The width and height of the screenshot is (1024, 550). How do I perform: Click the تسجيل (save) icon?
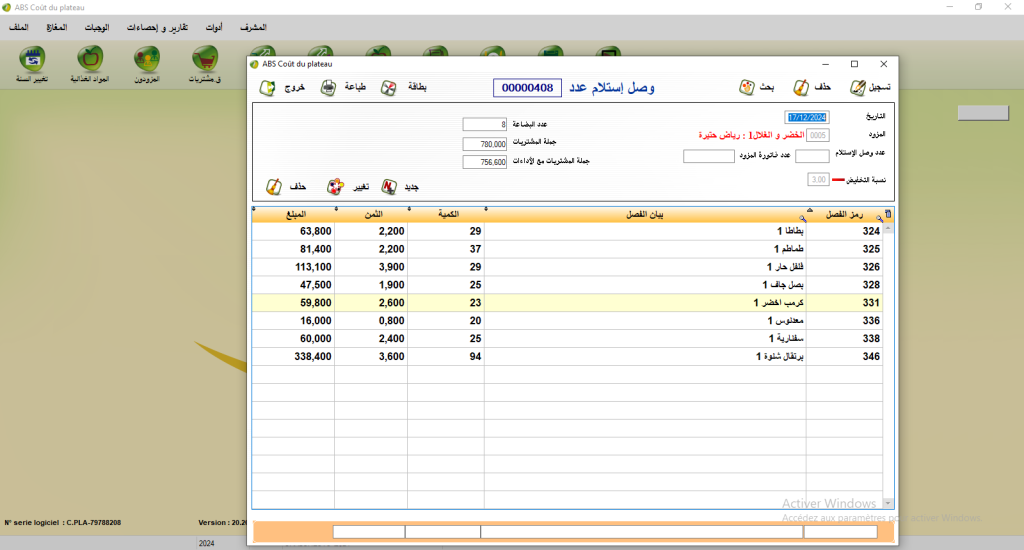858,88
